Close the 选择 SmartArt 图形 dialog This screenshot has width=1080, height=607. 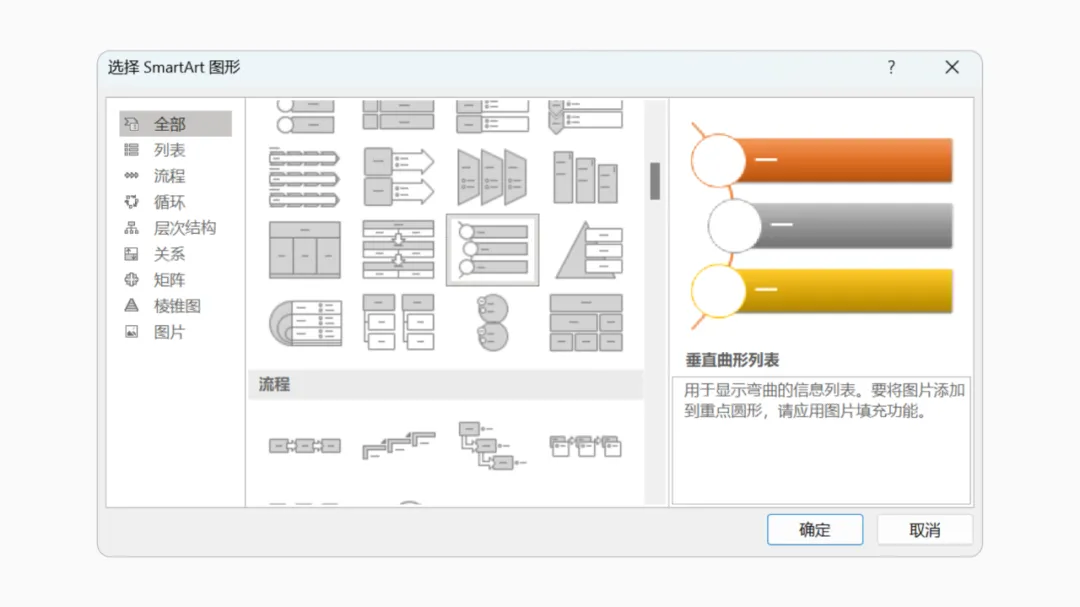pyautogui.click(x=952, y=67)
